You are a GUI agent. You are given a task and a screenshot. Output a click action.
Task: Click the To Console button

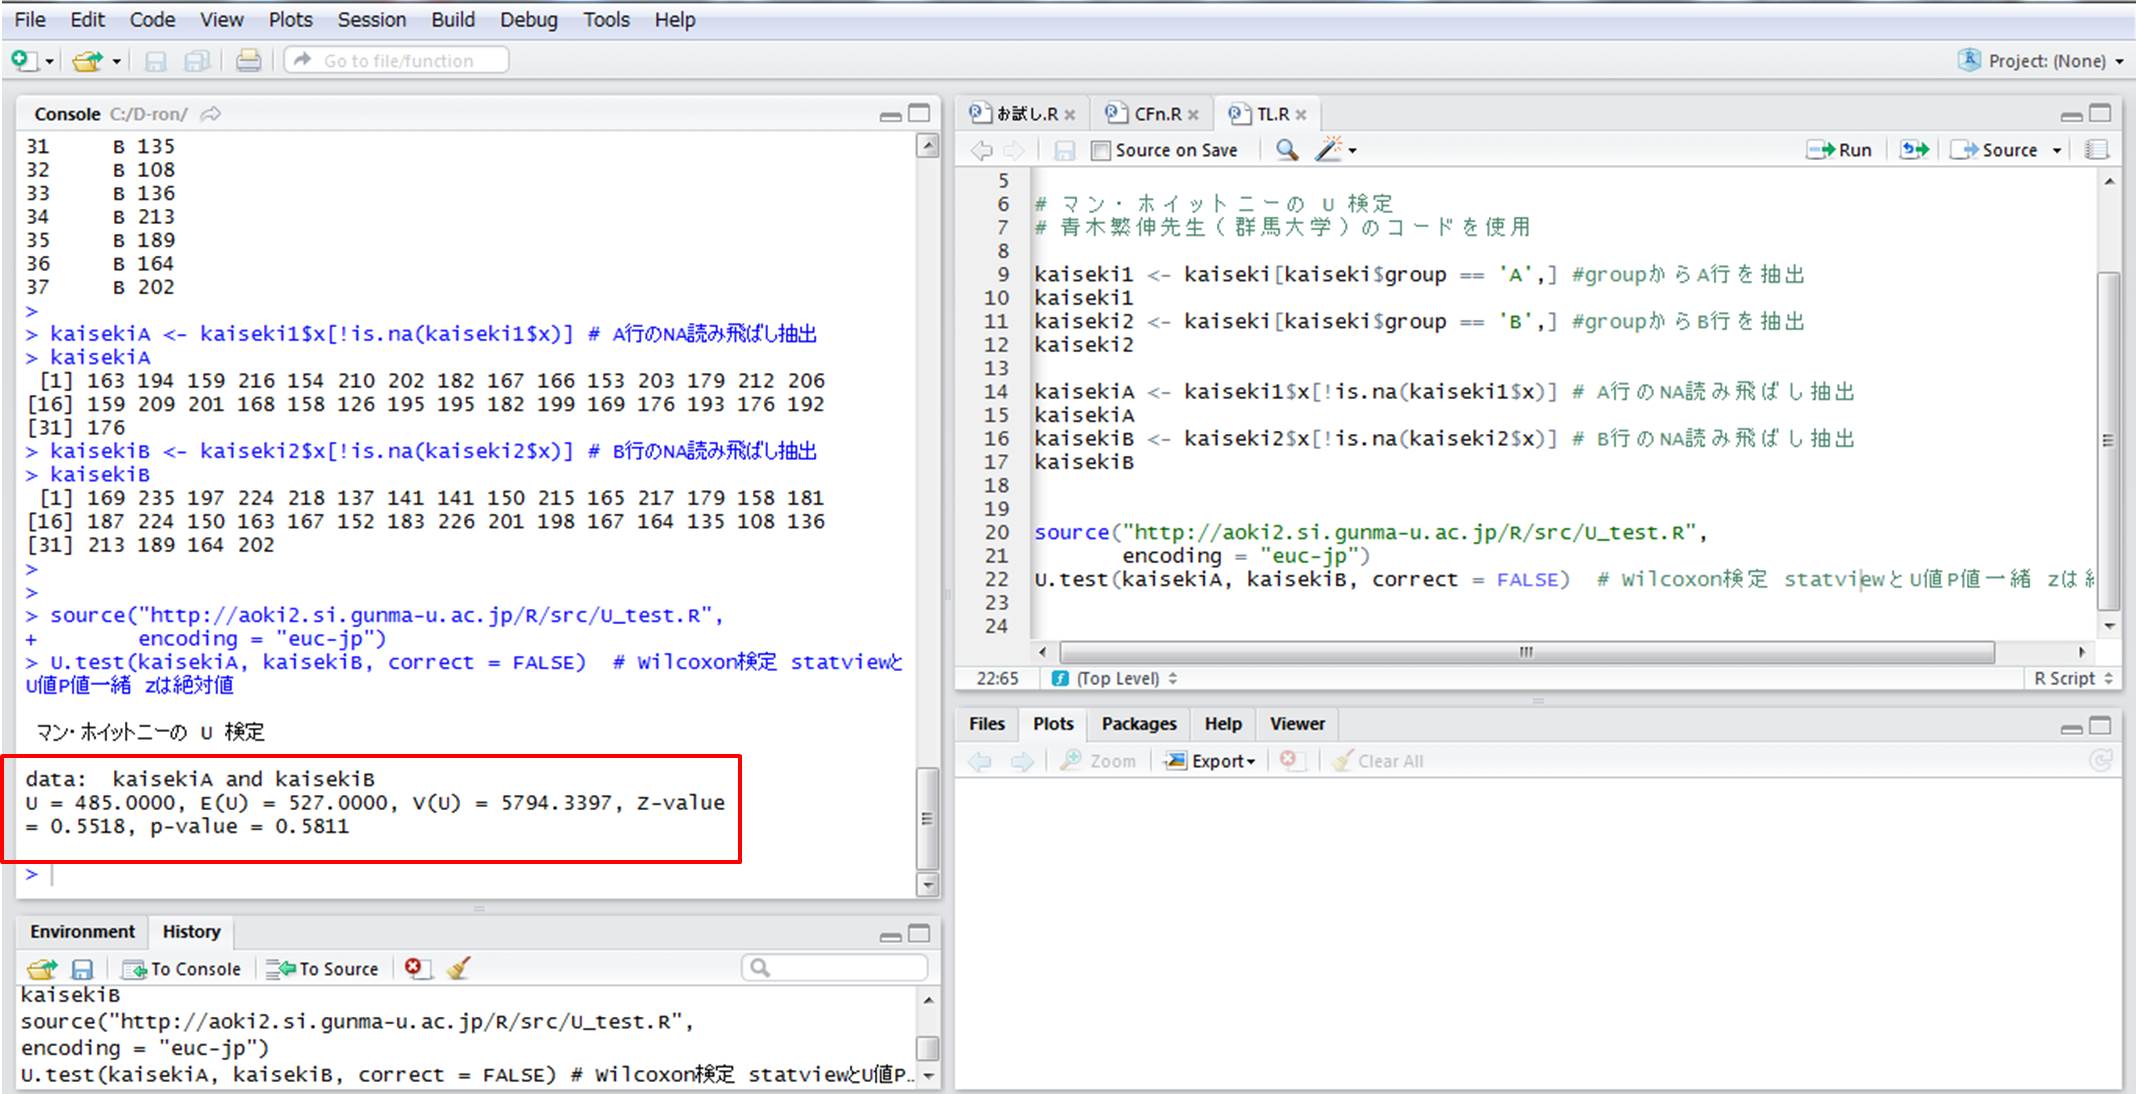(180, 968)
